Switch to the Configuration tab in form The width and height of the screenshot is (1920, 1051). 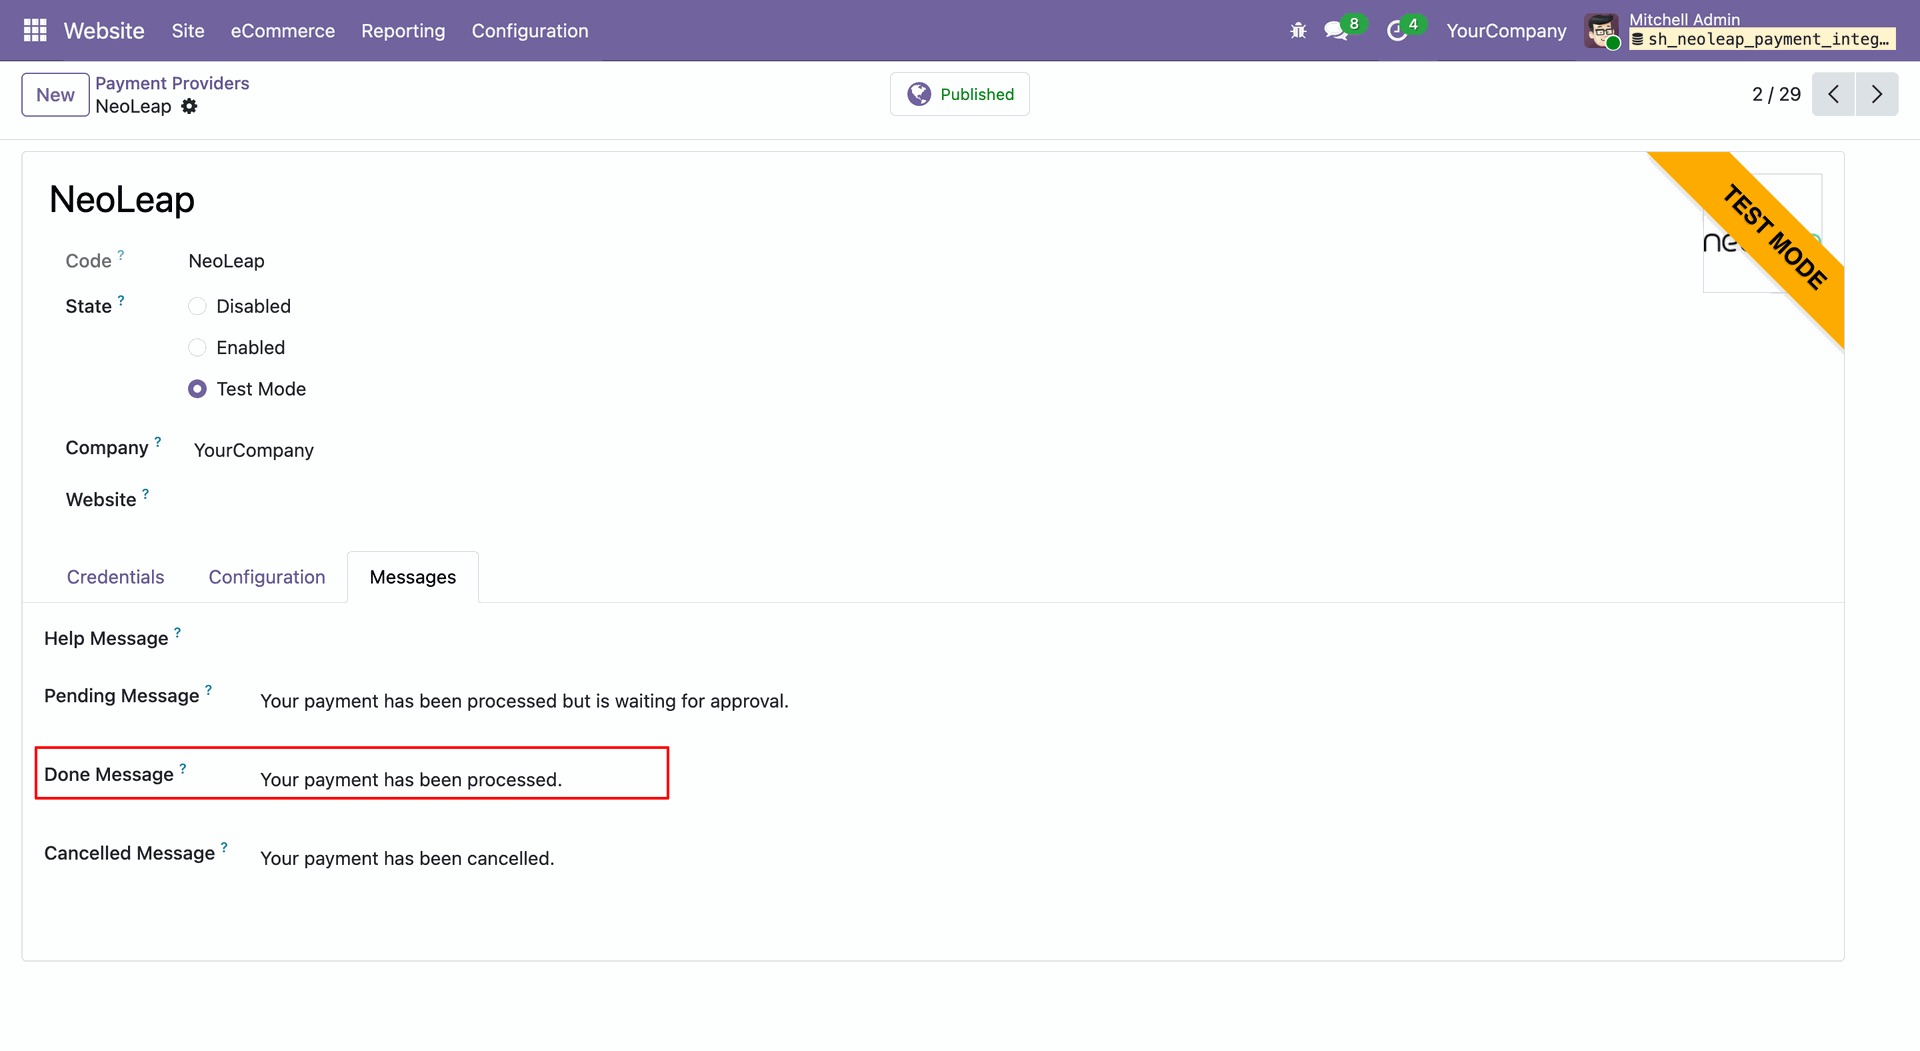pyautogui.click(x=267, y=577)
